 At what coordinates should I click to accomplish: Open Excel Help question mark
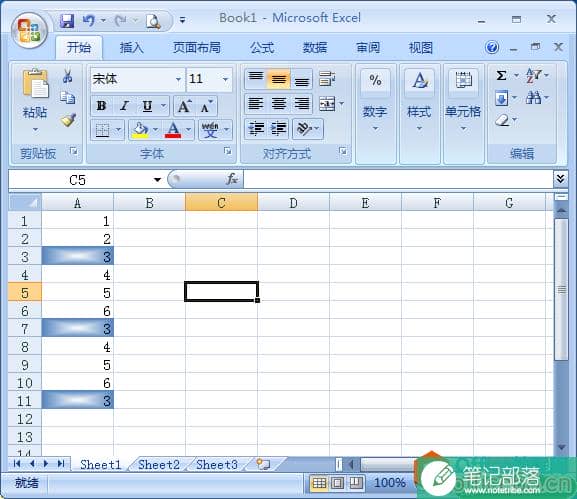[x=492, y=47]
